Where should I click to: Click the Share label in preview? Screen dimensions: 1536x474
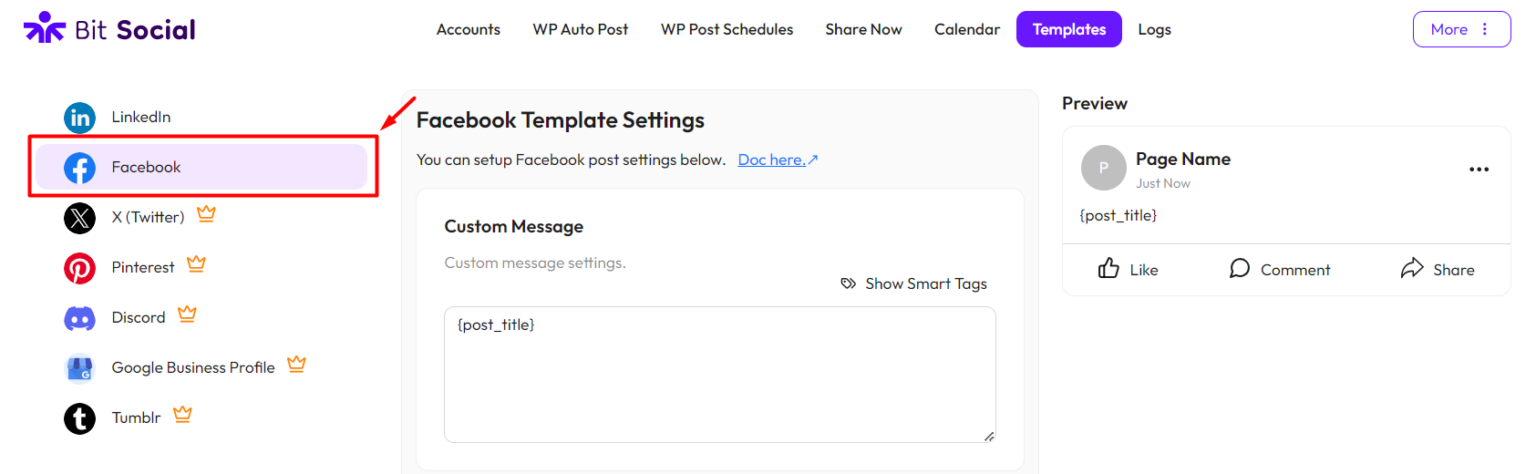tap(1453, 270)
